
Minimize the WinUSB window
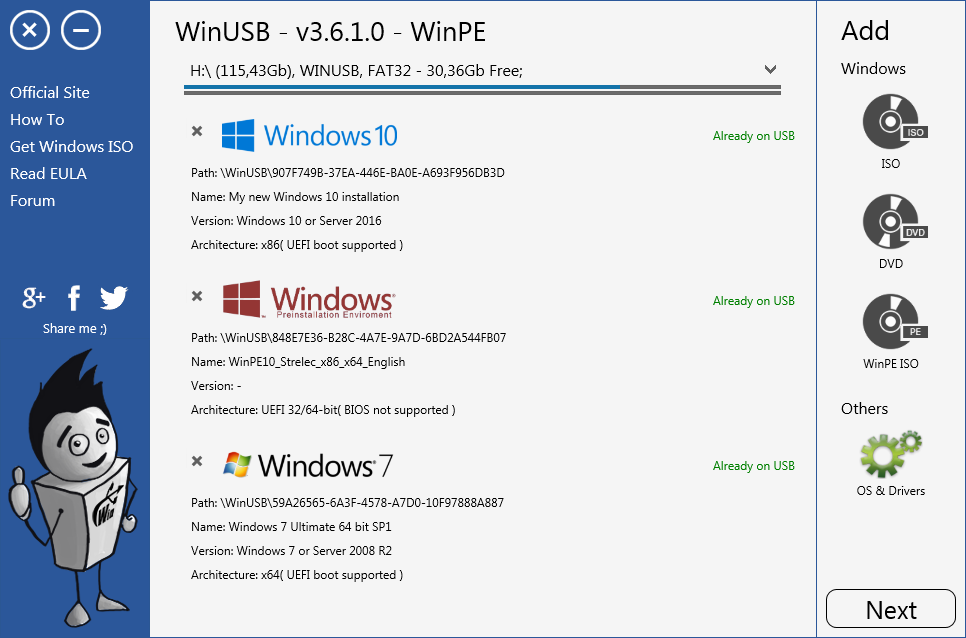tap(81, 31)
